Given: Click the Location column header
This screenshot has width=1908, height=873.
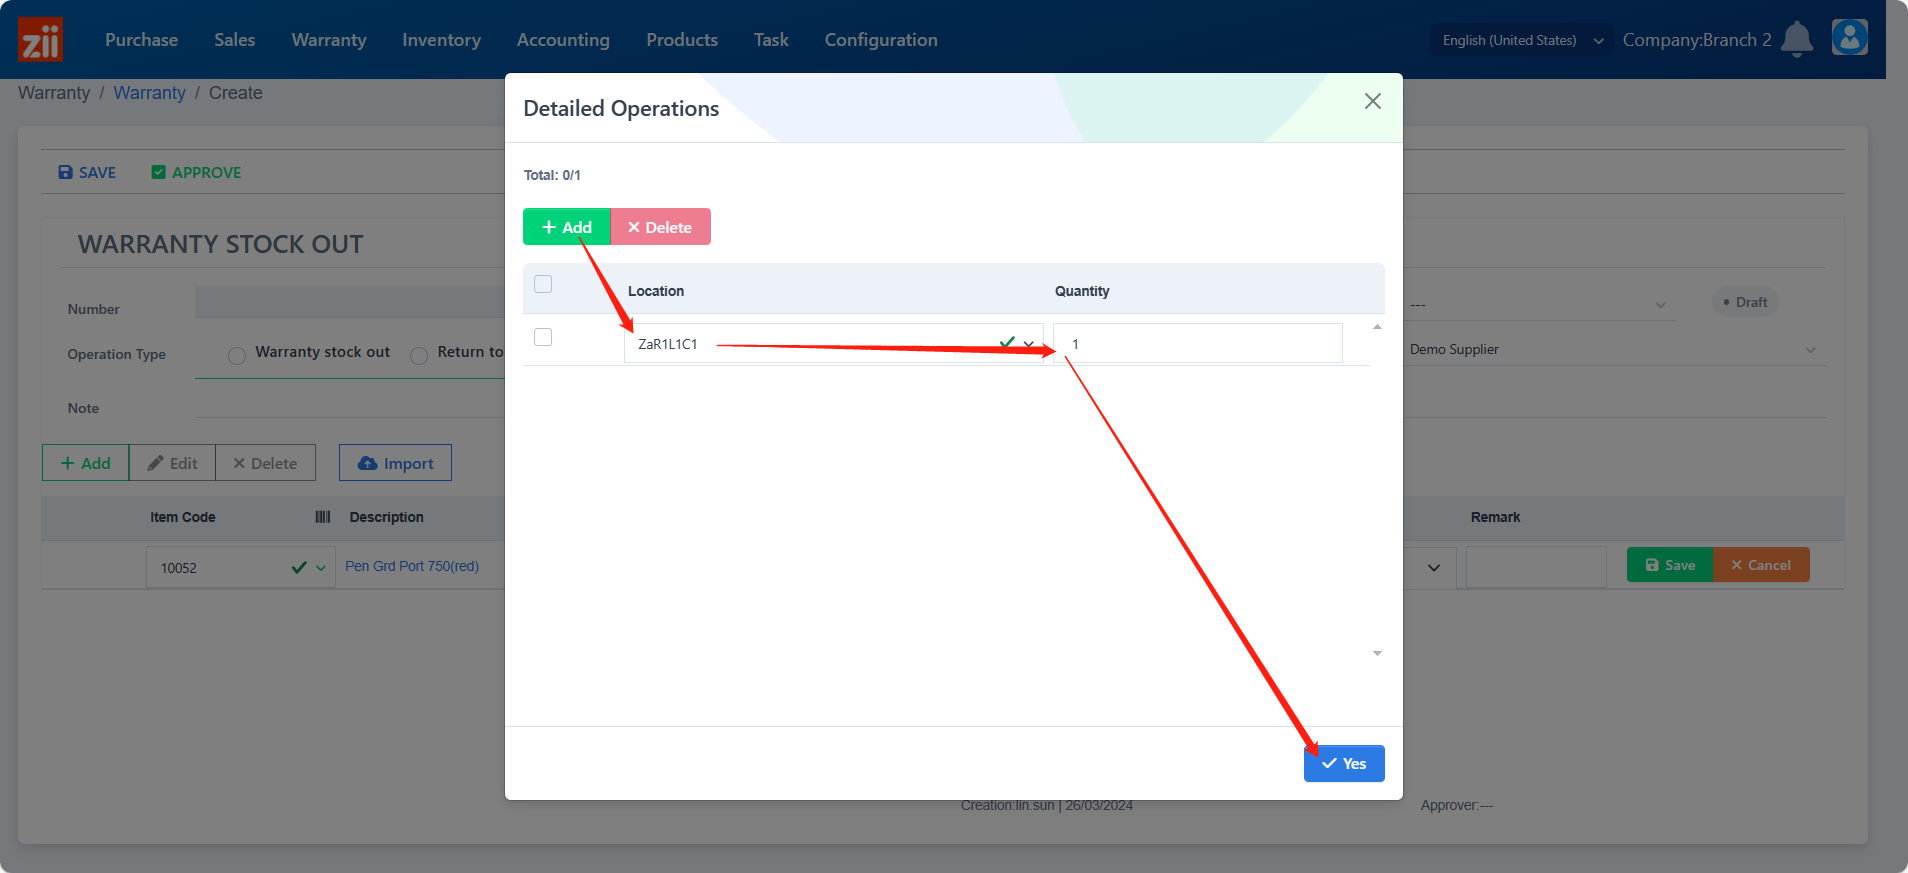Looking at the screenshot, I should [x=656, y=291].
